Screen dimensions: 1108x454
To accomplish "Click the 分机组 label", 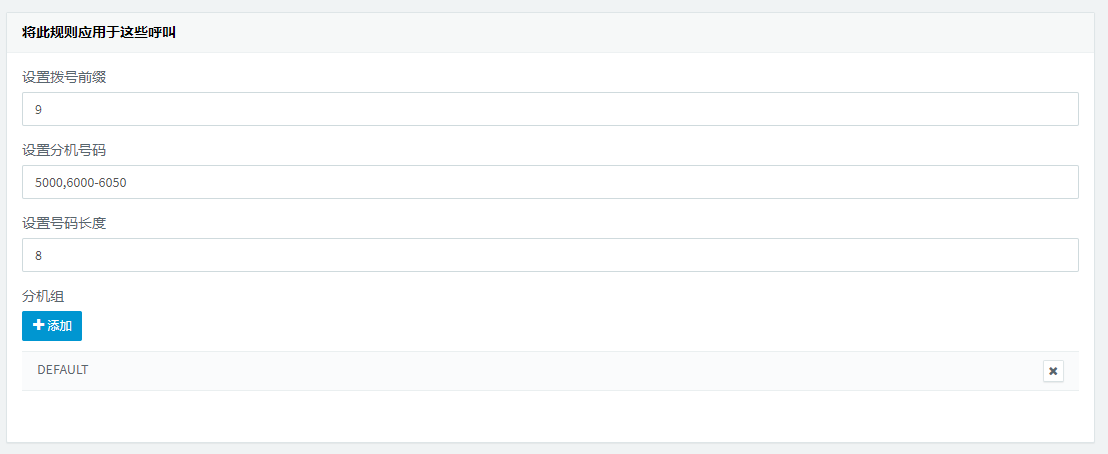I will (x=43, y=296).
